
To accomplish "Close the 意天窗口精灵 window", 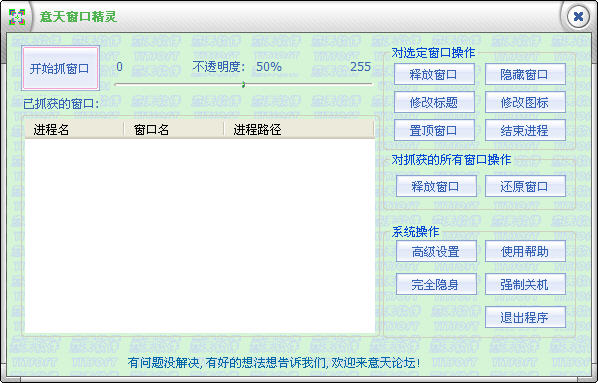I will point(578,16).
